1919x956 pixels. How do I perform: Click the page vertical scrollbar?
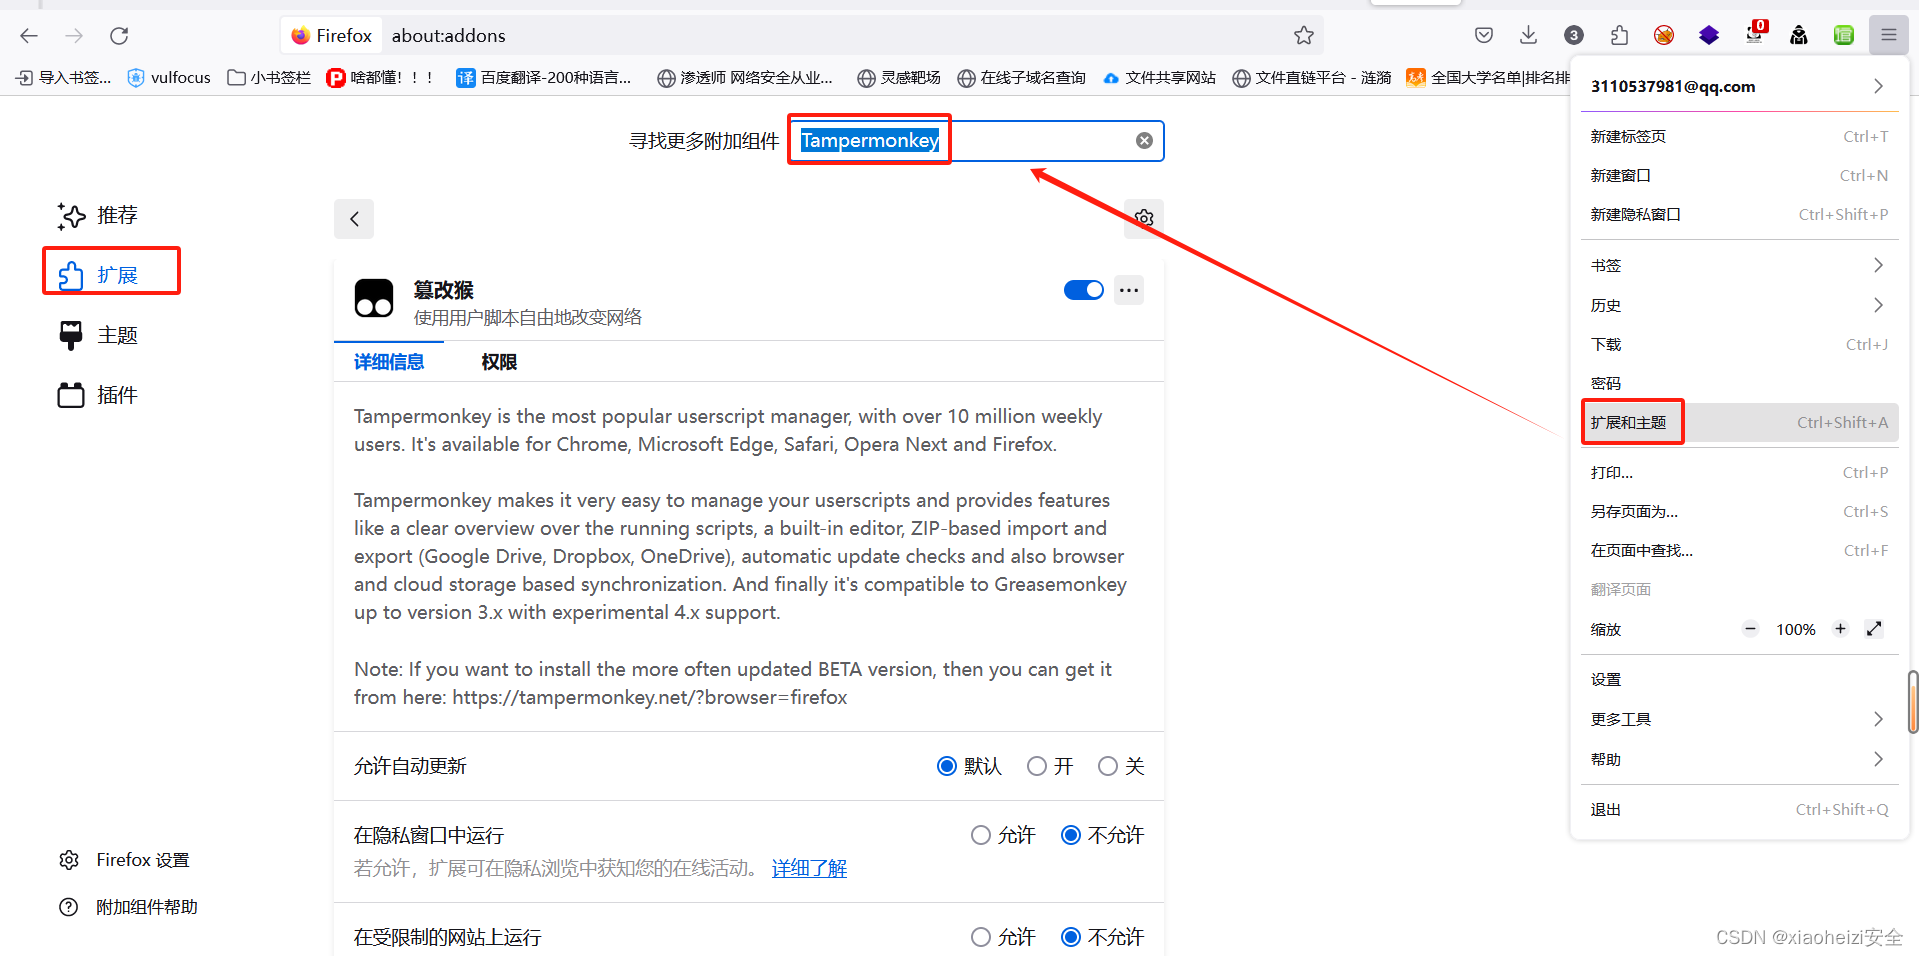[x=1913, y=702]
